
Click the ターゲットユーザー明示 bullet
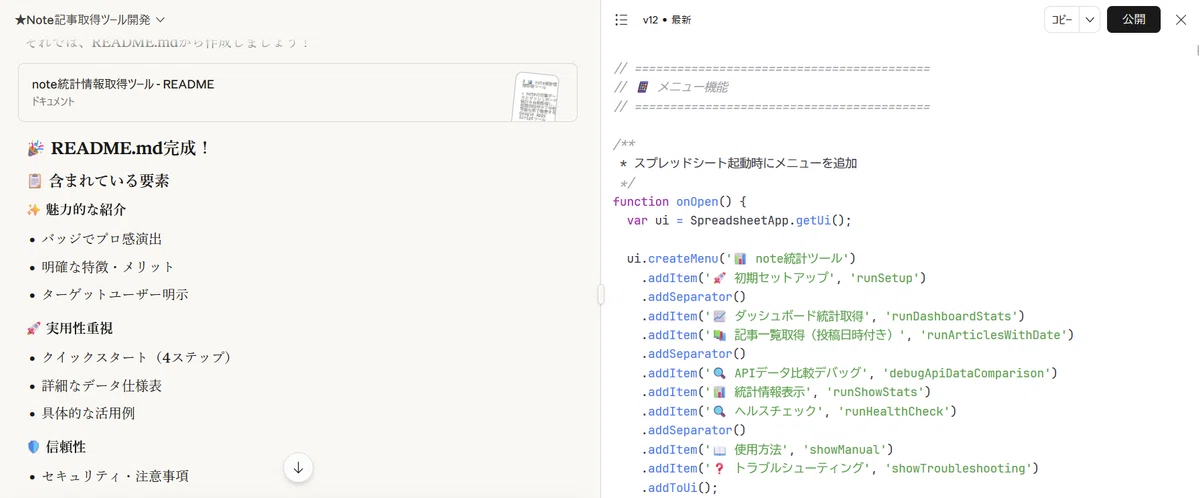click(115, 295)
